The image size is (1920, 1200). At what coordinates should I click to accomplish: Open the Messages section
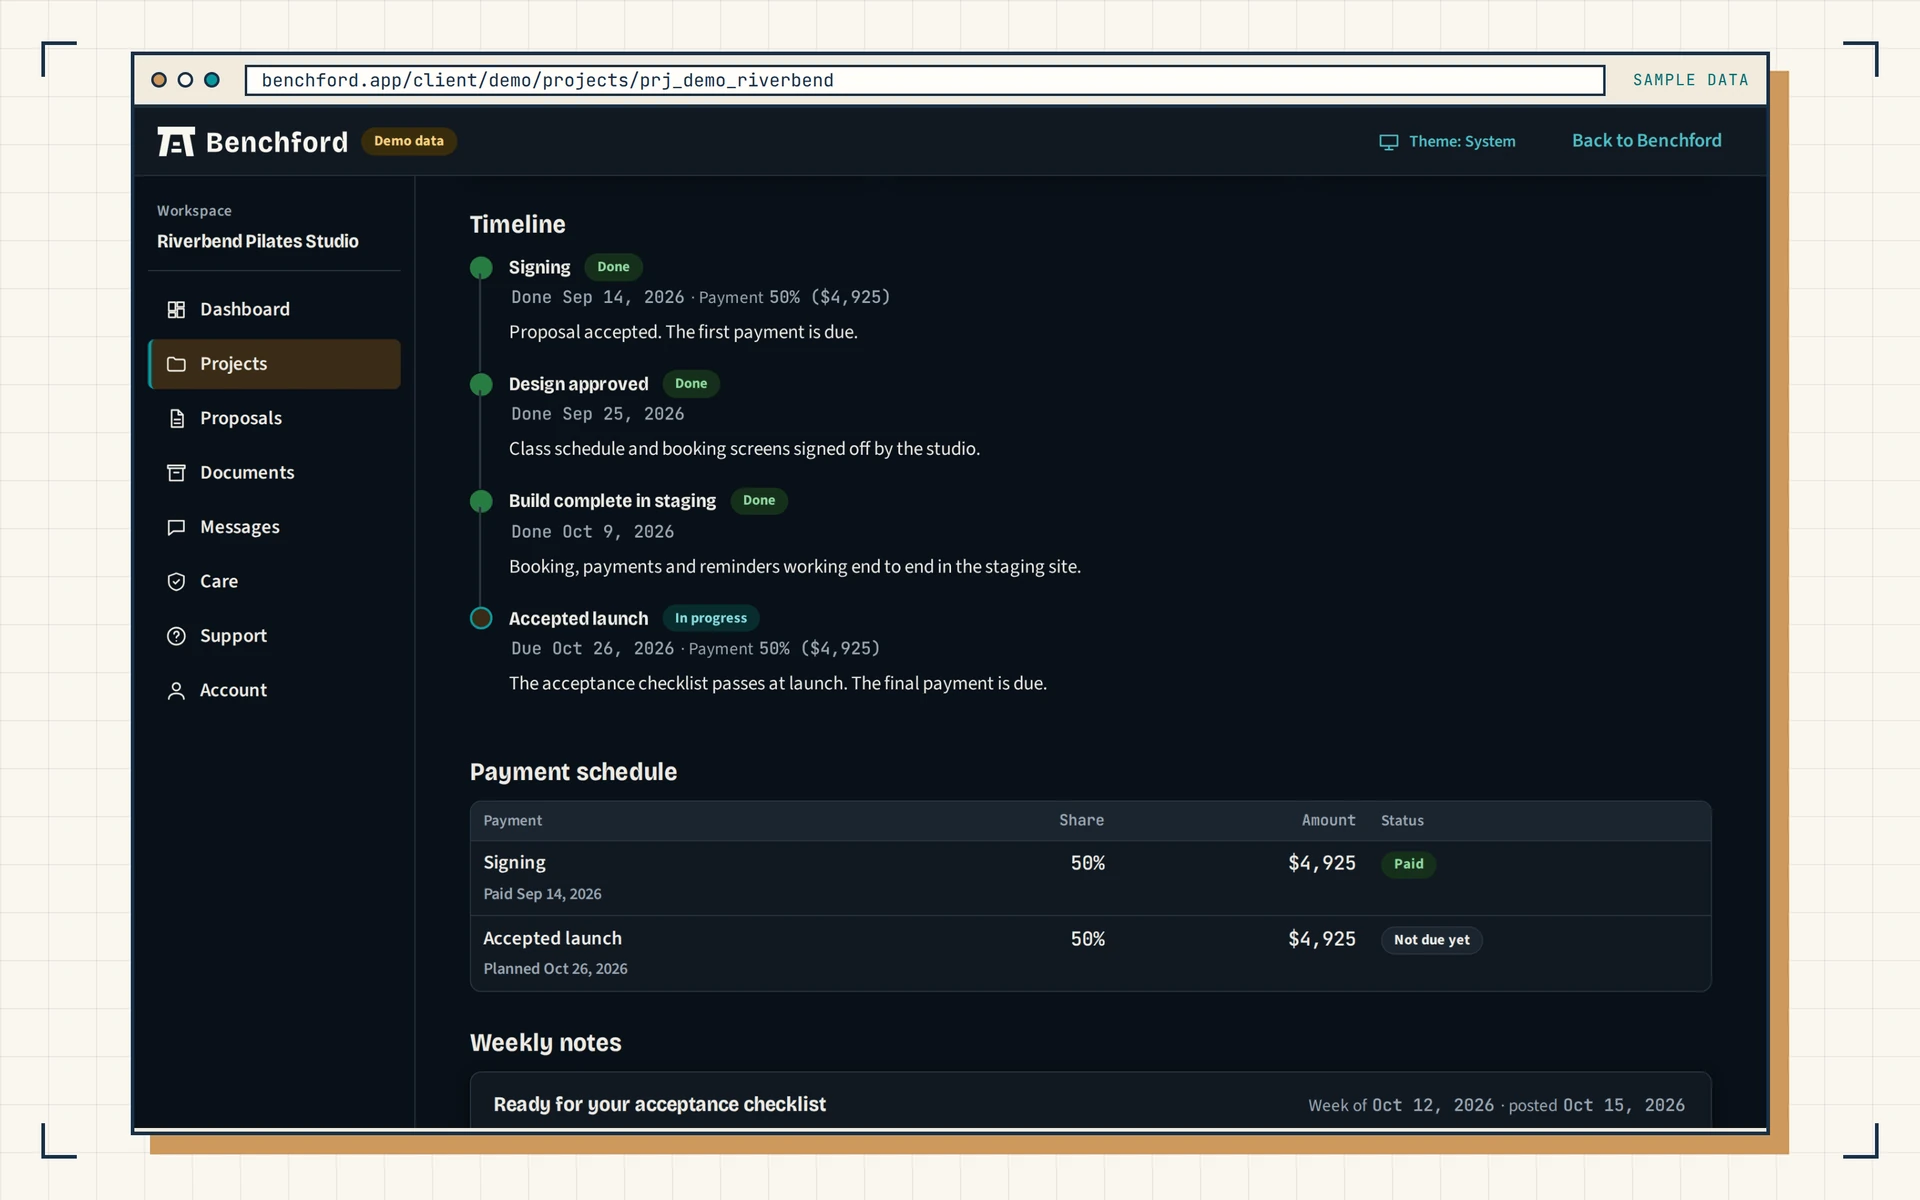(274, 527)
